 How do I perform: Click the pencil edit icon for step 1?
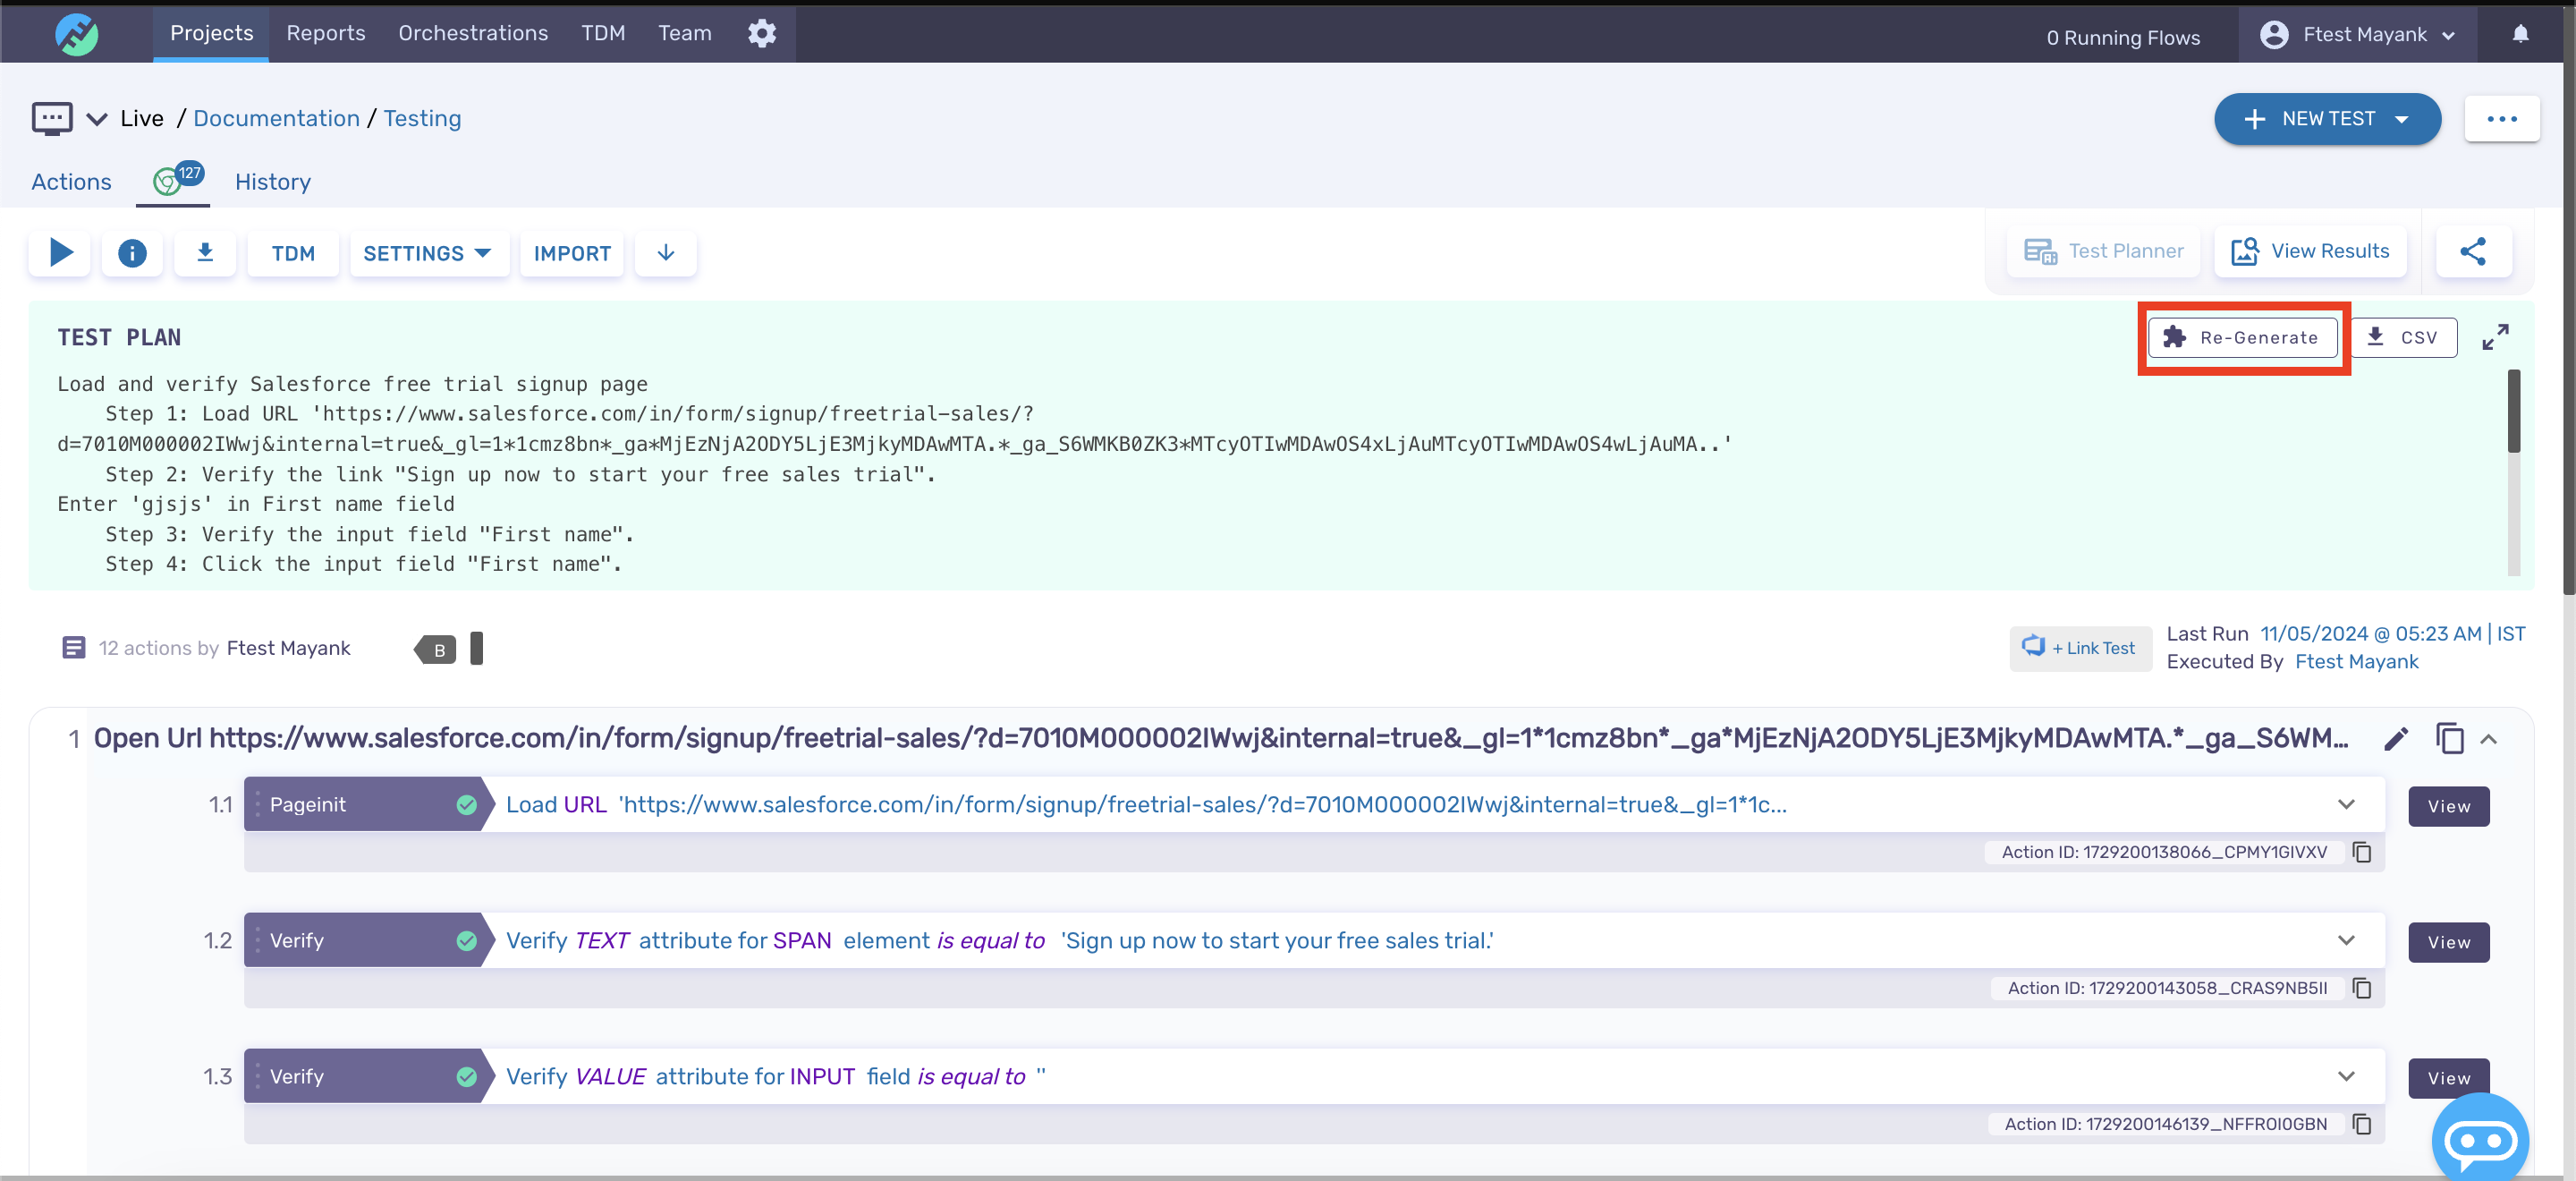tap(2396, 739)
